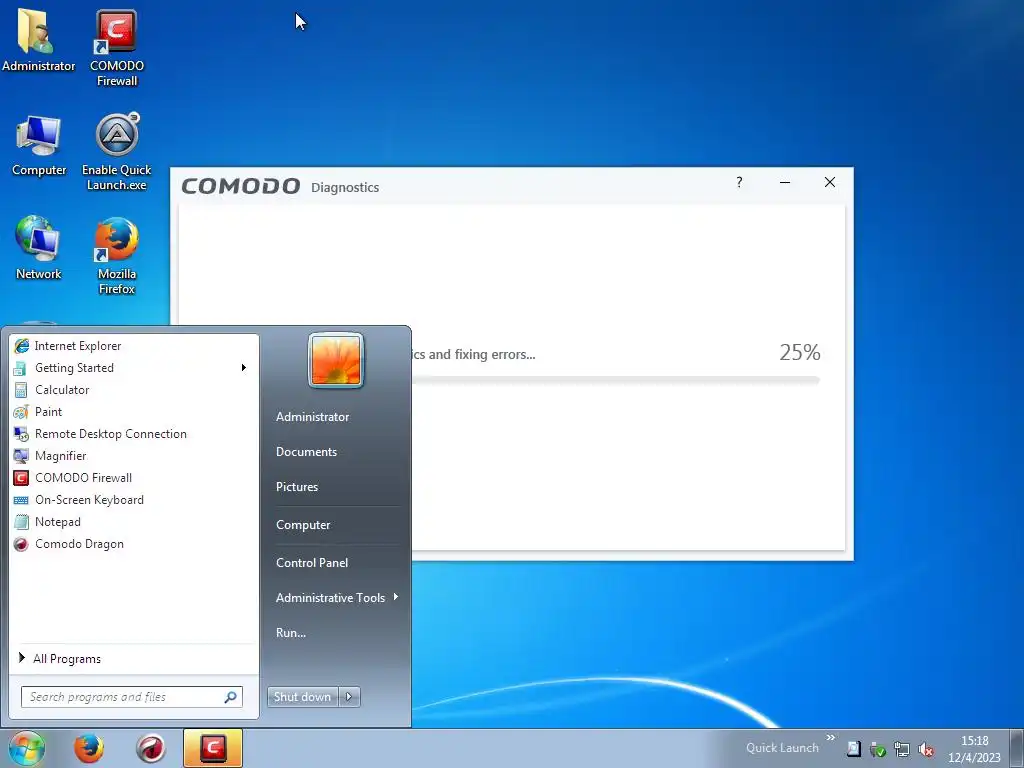
Task: Click the Getting Started icon in Start menu
Action: 21,368
